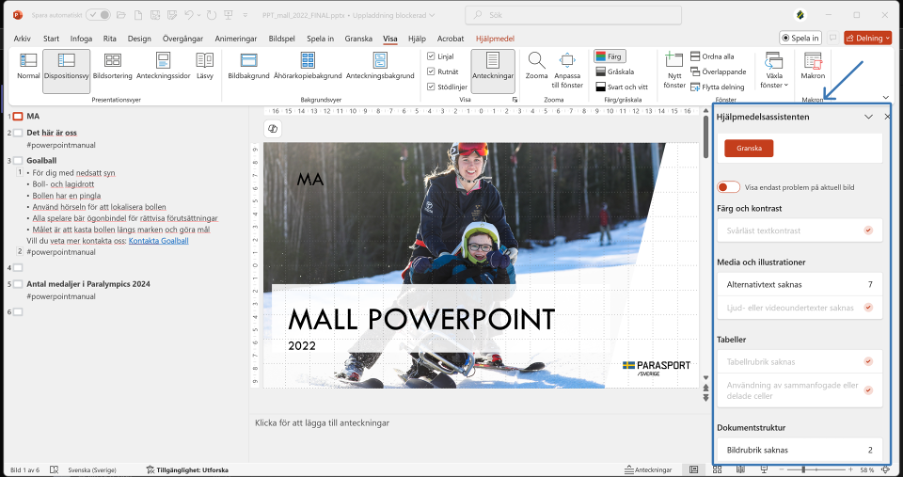Switch to the Design tab
The height and width of the screenshot is (478, 904).
click(x=139, y=39)
